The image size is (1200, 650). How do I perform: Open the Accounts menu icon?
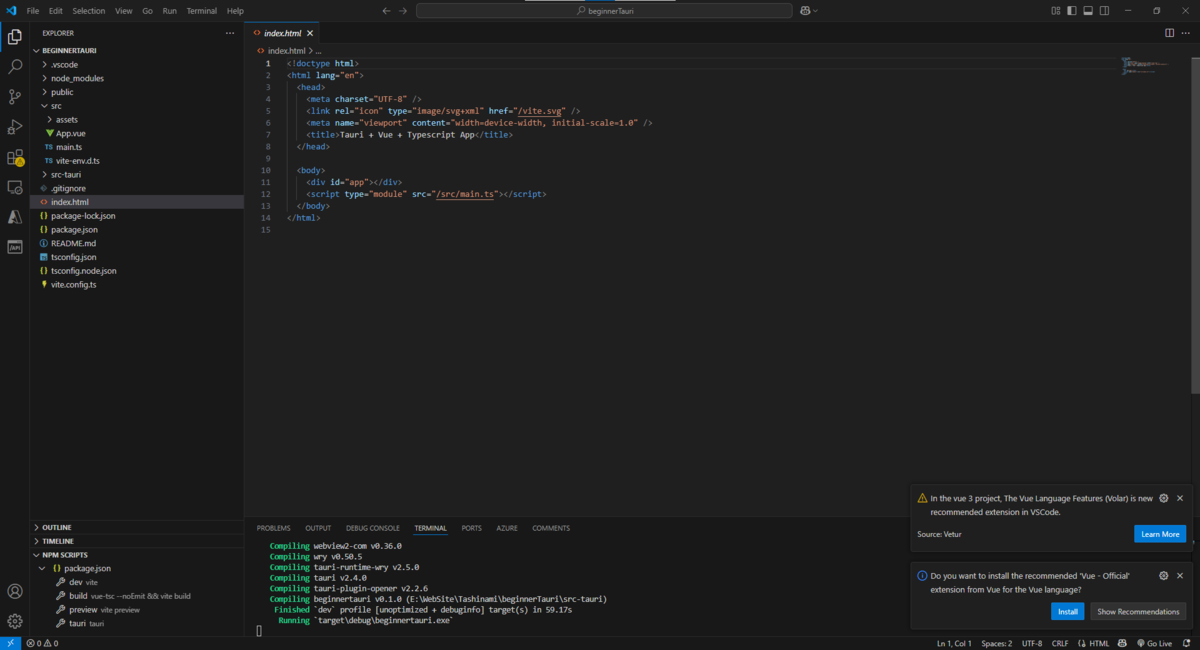coord(15,592)
